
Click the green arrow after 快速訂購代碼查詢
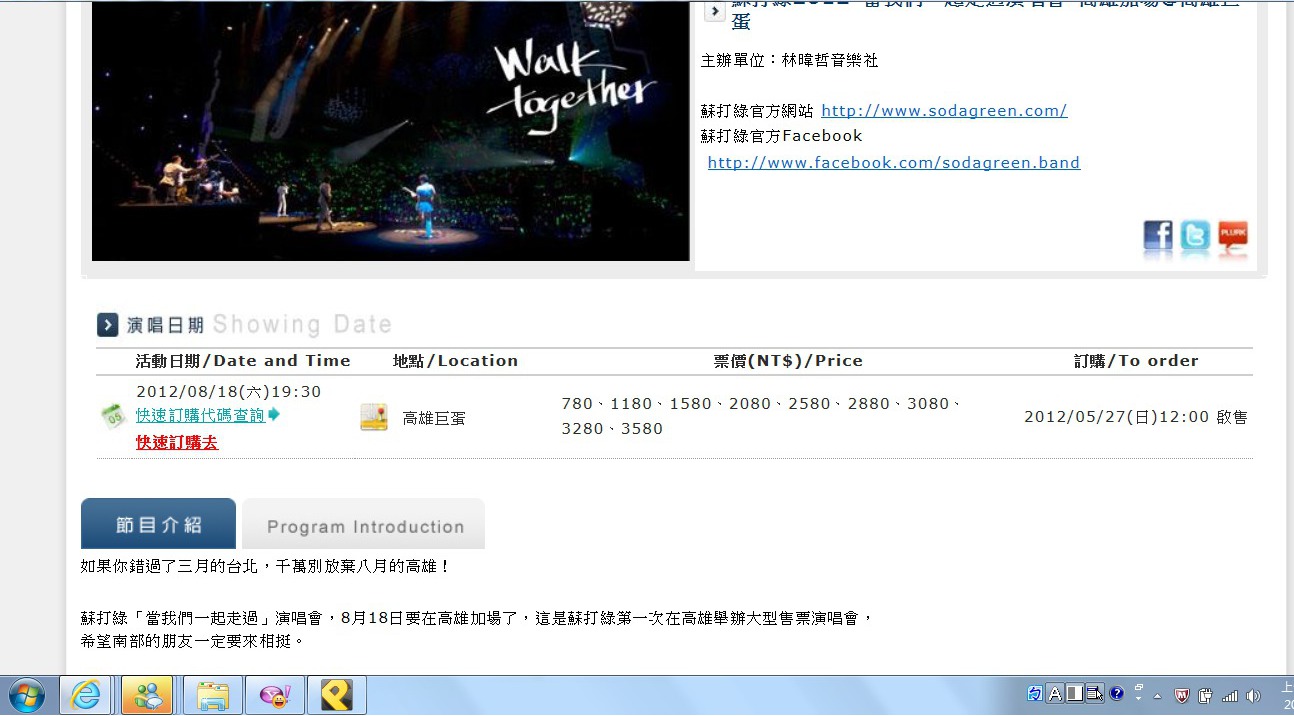(274, 415)
